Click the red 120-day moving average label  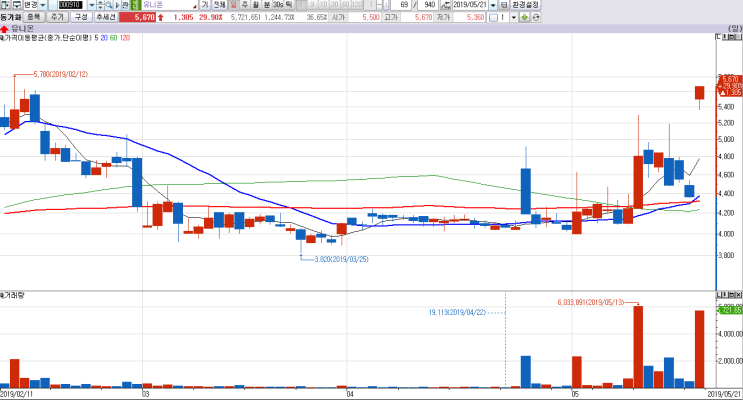(125, 38)
